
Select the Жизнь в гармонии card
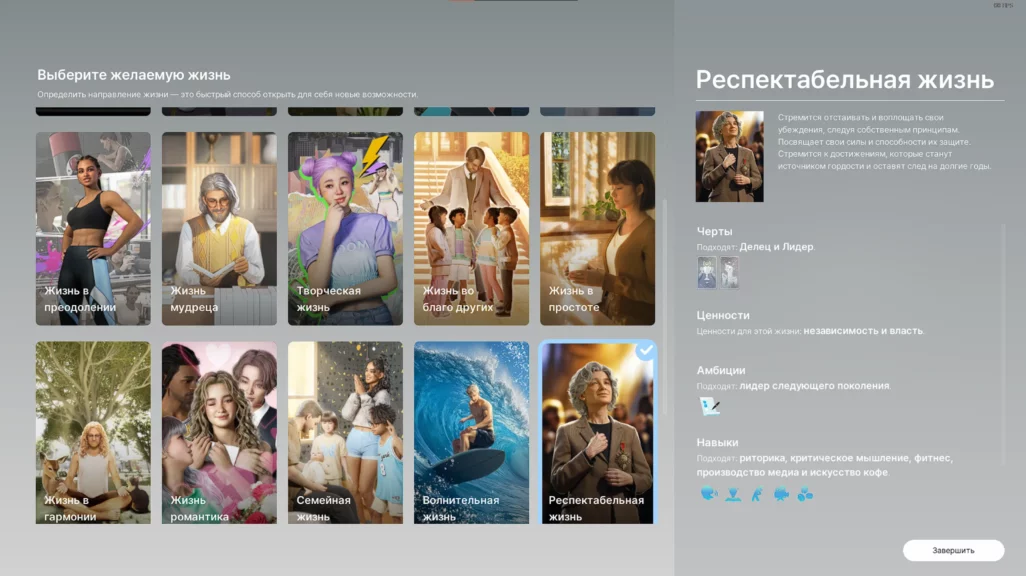click(x=93, y=432)
